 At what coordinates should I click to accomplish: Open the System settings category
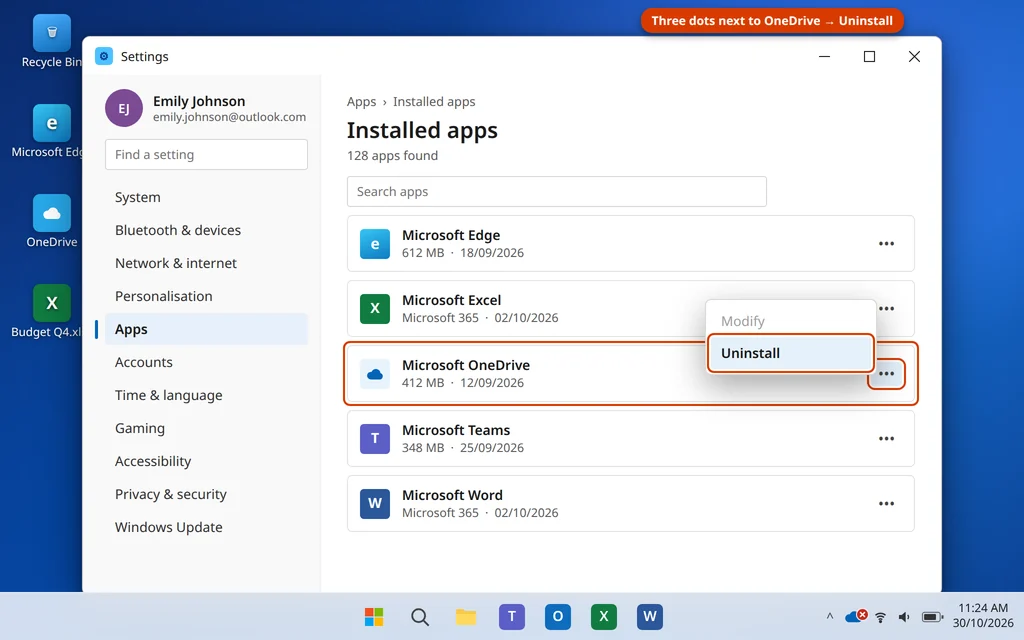[206, 197]
